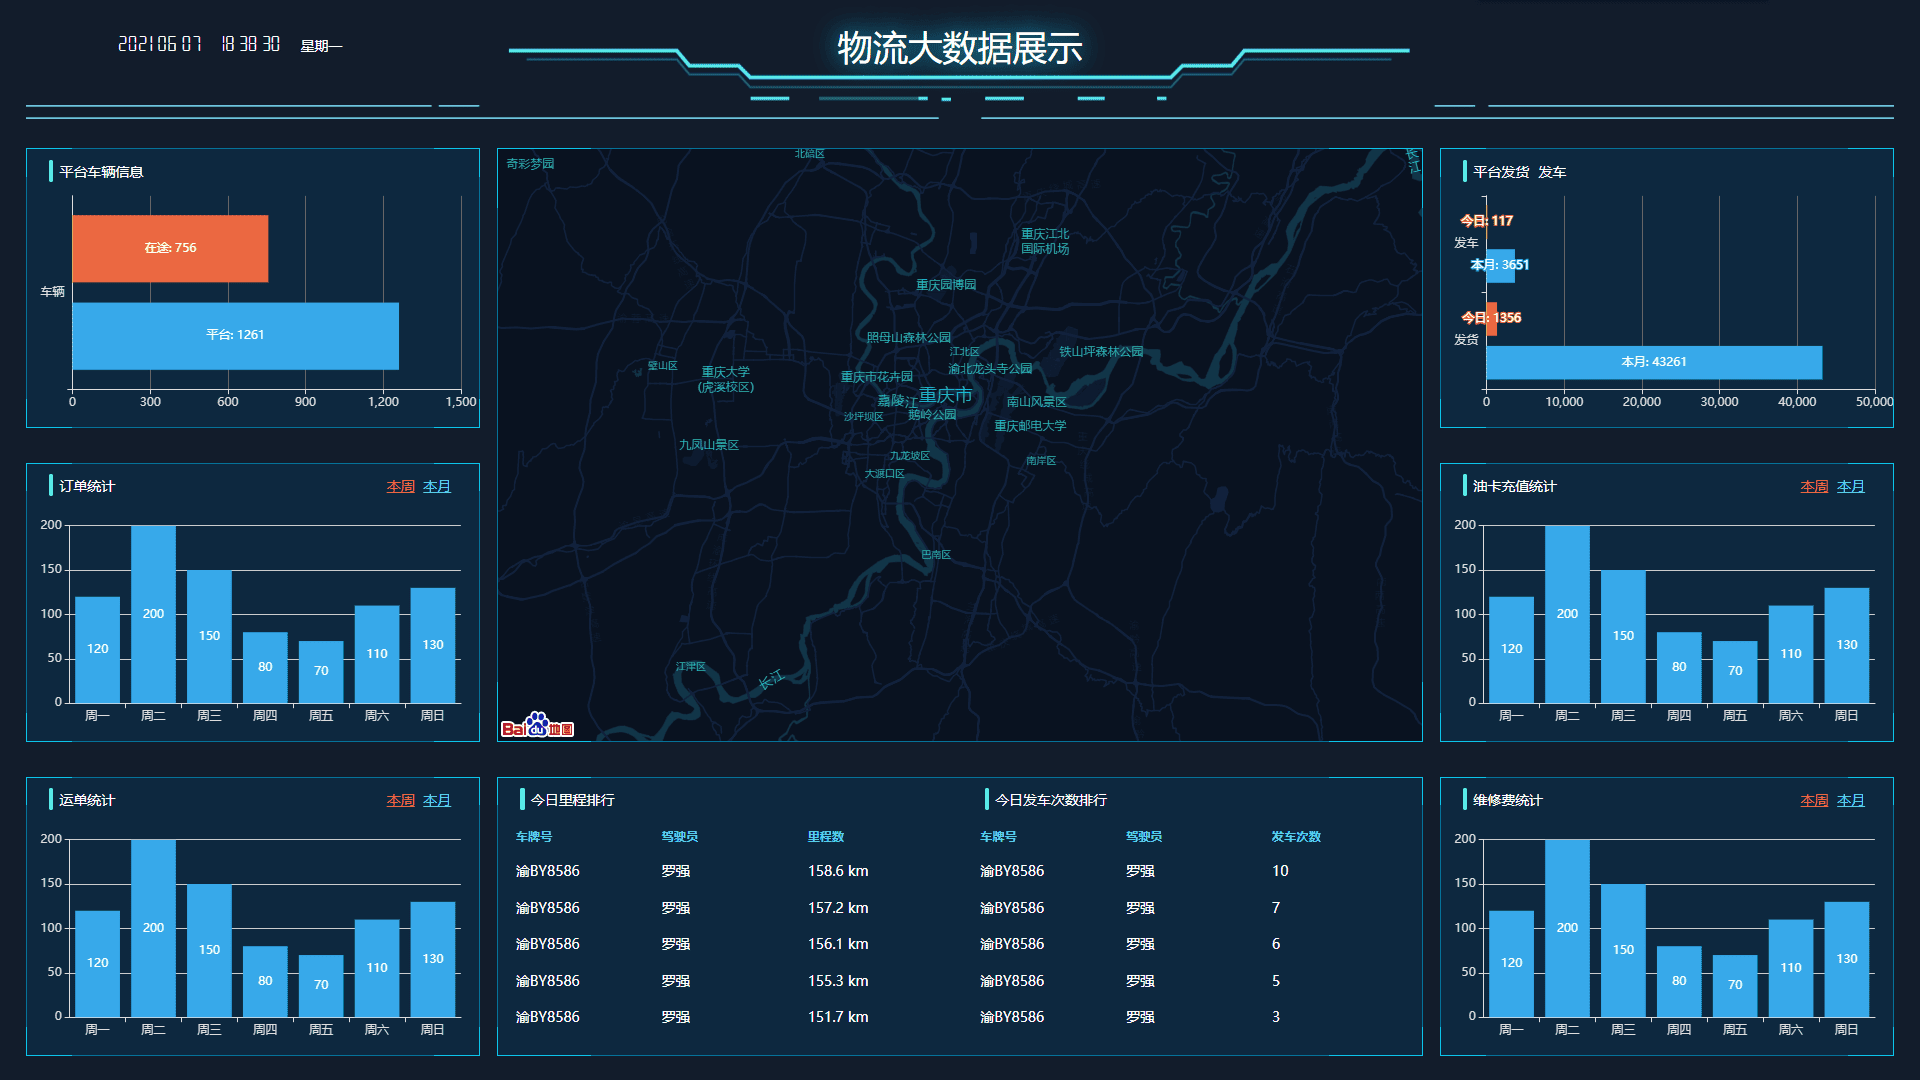Click 周二 bar in order statistics chart
The image size is (1920, 1080).
point(153,613)
